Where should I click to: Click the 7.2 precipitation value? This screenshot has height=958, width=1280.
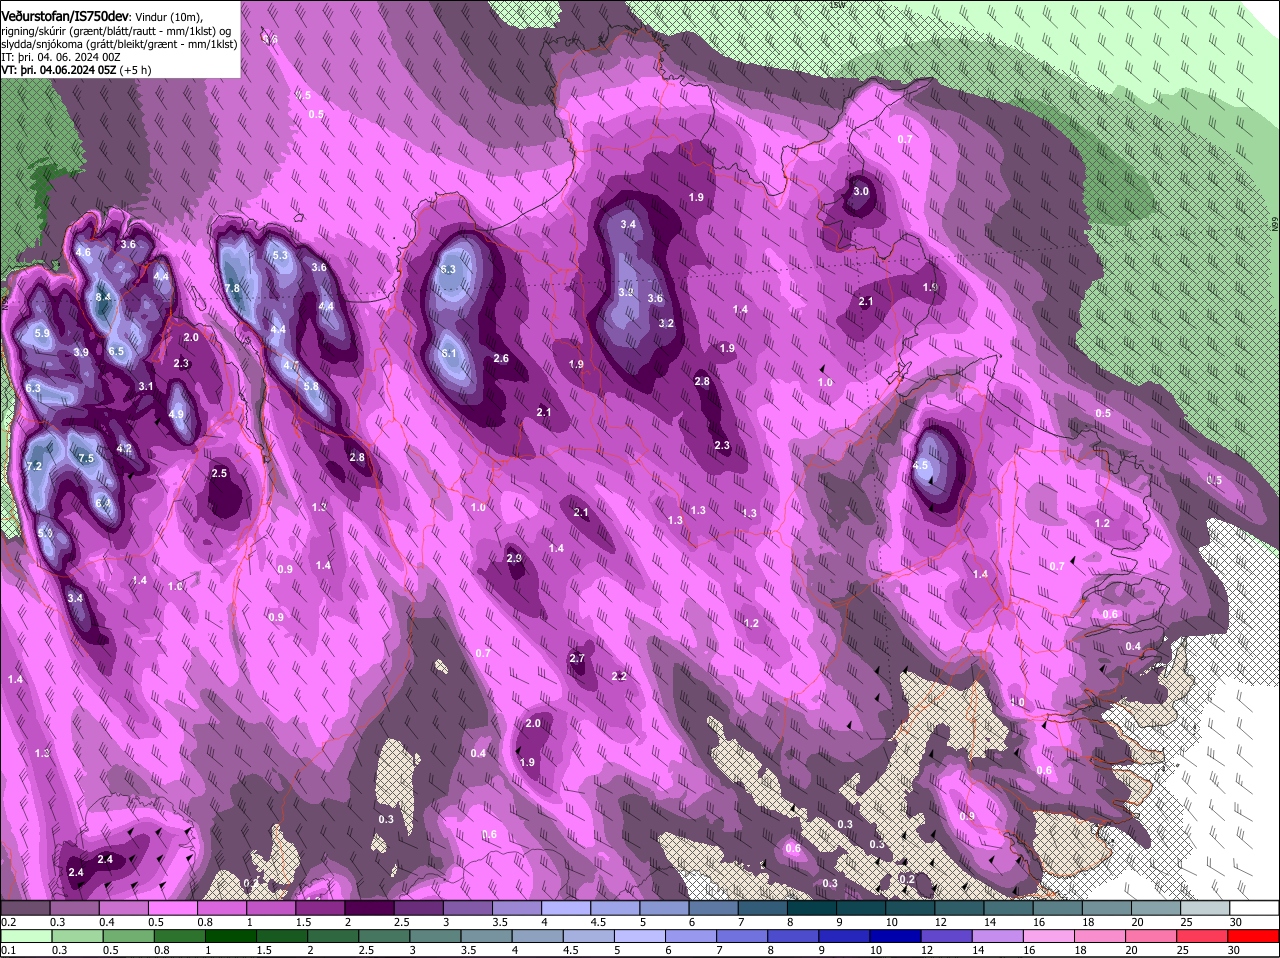coord(33,466)
